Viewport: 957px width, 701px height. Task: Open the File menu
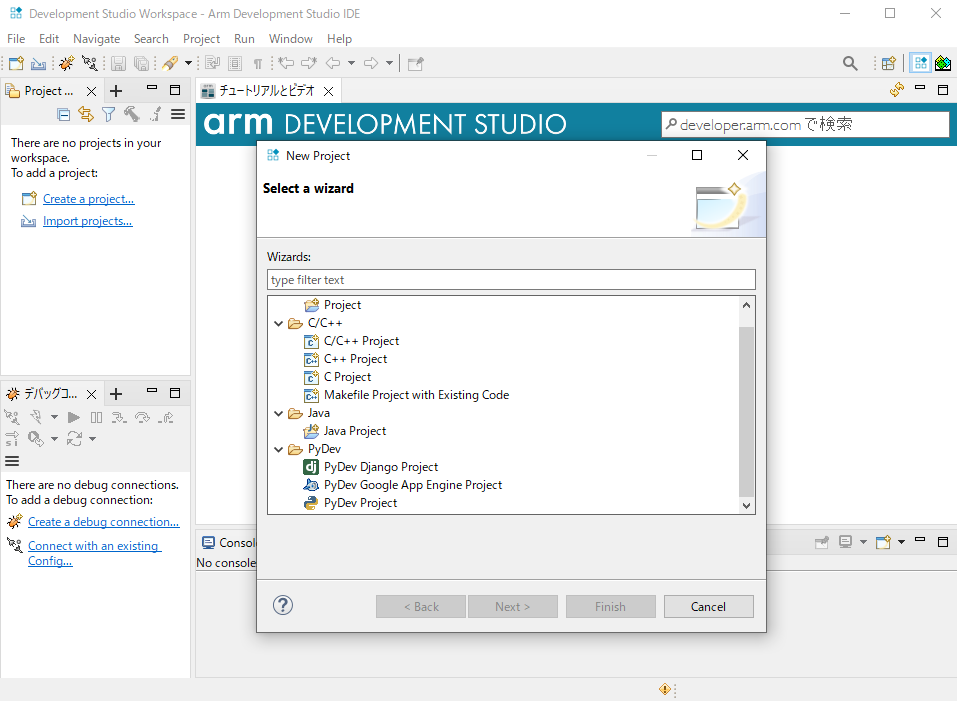tap(16, 38)
